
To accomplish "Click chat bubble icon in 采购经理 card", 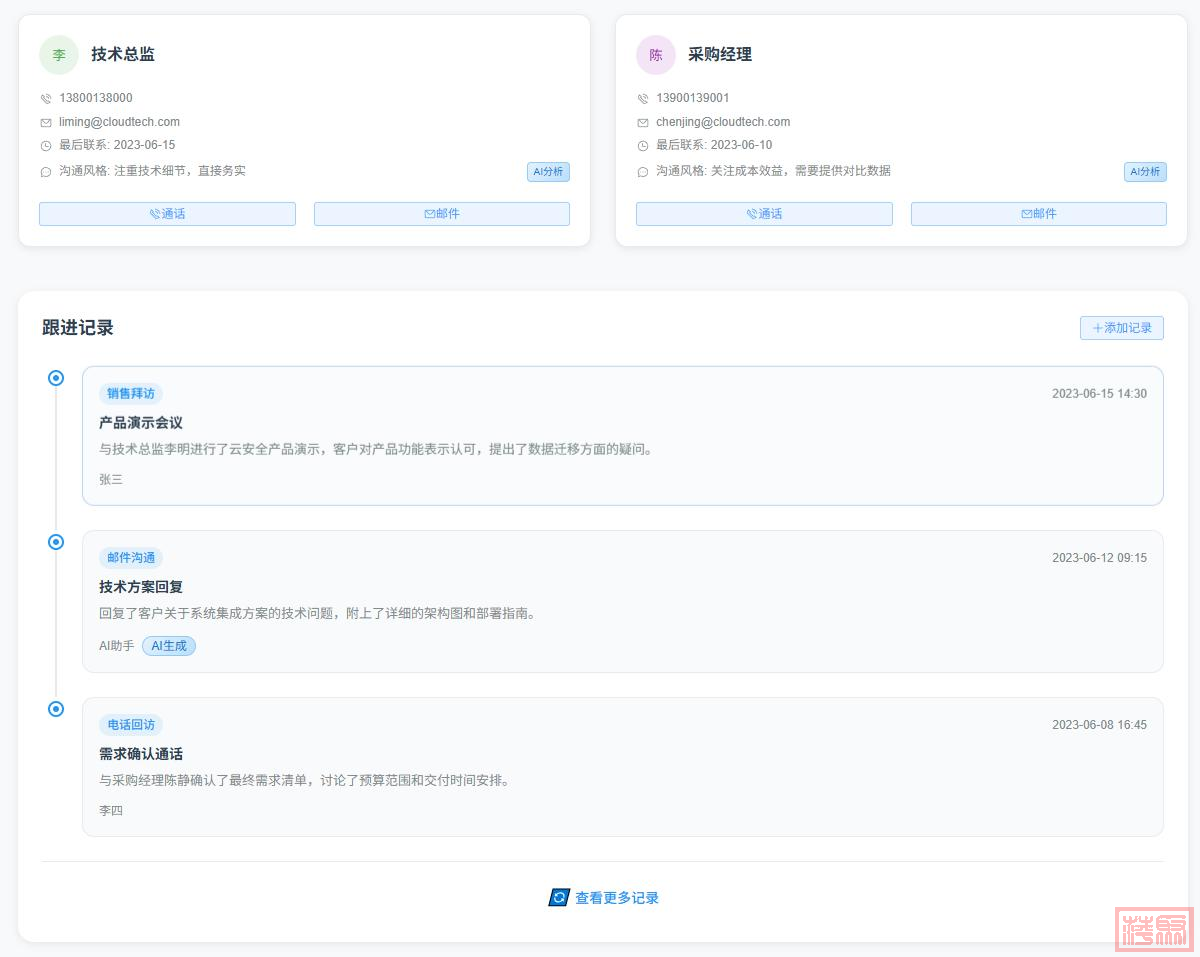I will pos(643,172).
